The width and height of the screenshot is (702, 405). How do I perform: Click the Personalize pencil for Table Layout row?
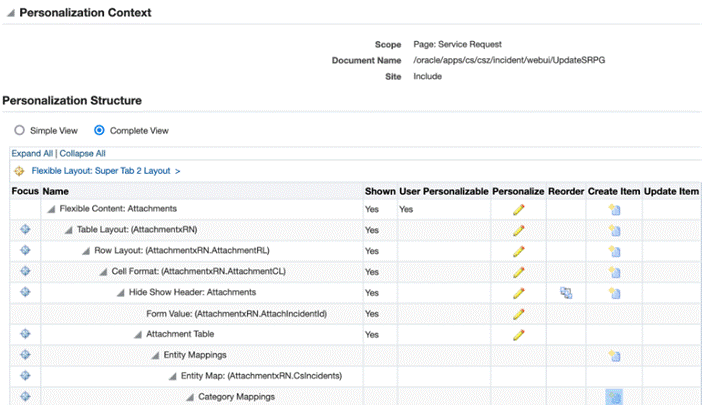518,230
